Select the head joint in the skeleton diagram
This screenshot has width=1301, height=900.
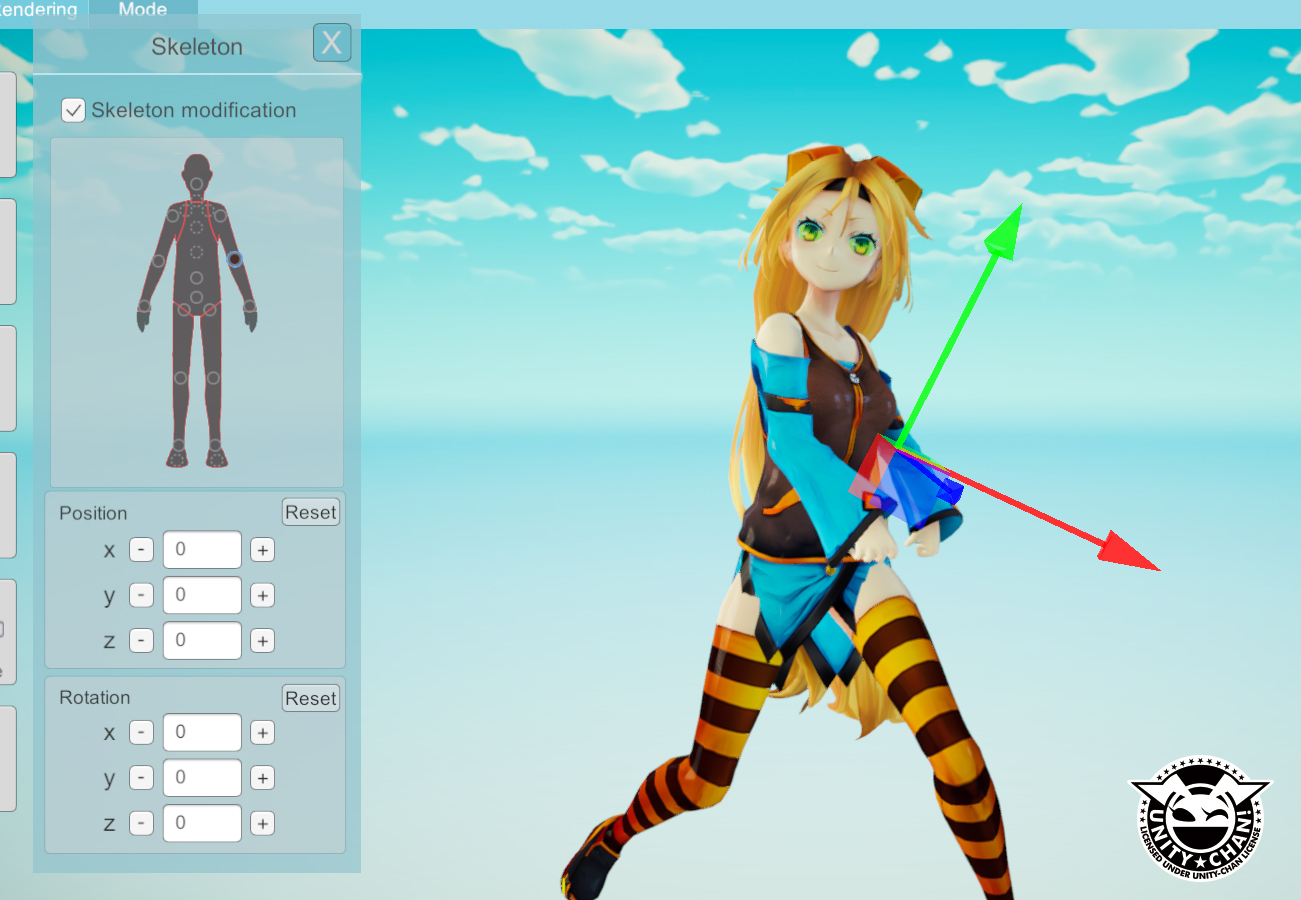(197, 183)
